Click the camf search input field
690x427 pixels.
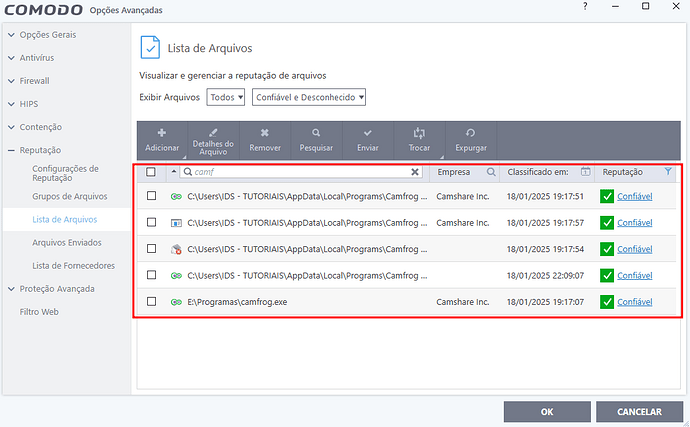[300, 172]
